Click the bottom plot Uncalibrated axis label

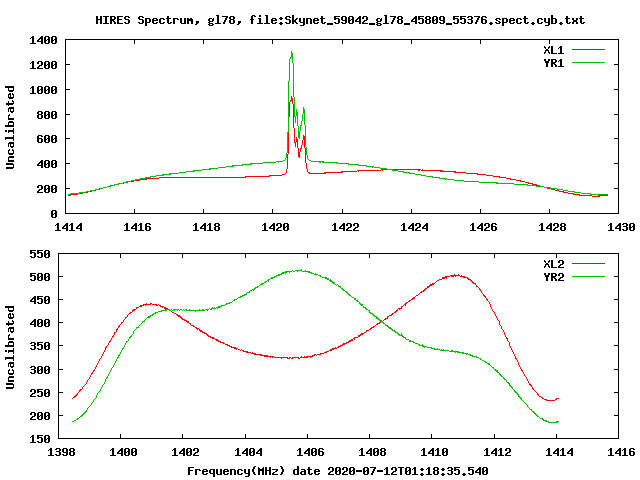click(10, 347)
